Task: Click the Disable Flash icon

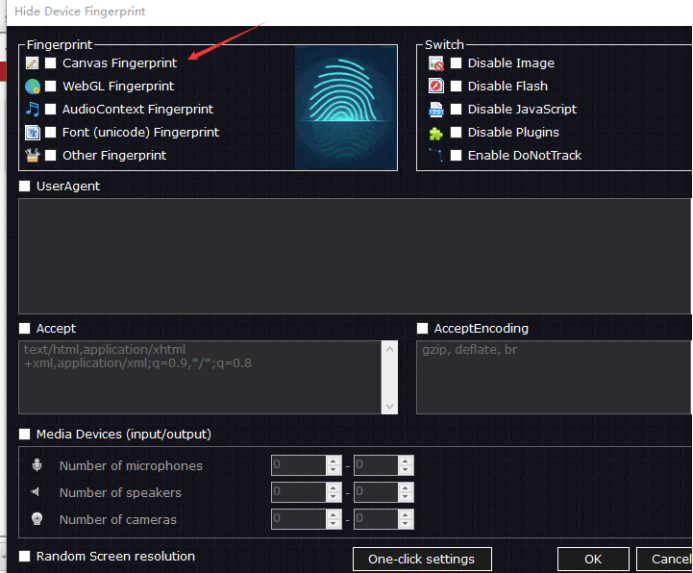Action: [x=436, y=86]
